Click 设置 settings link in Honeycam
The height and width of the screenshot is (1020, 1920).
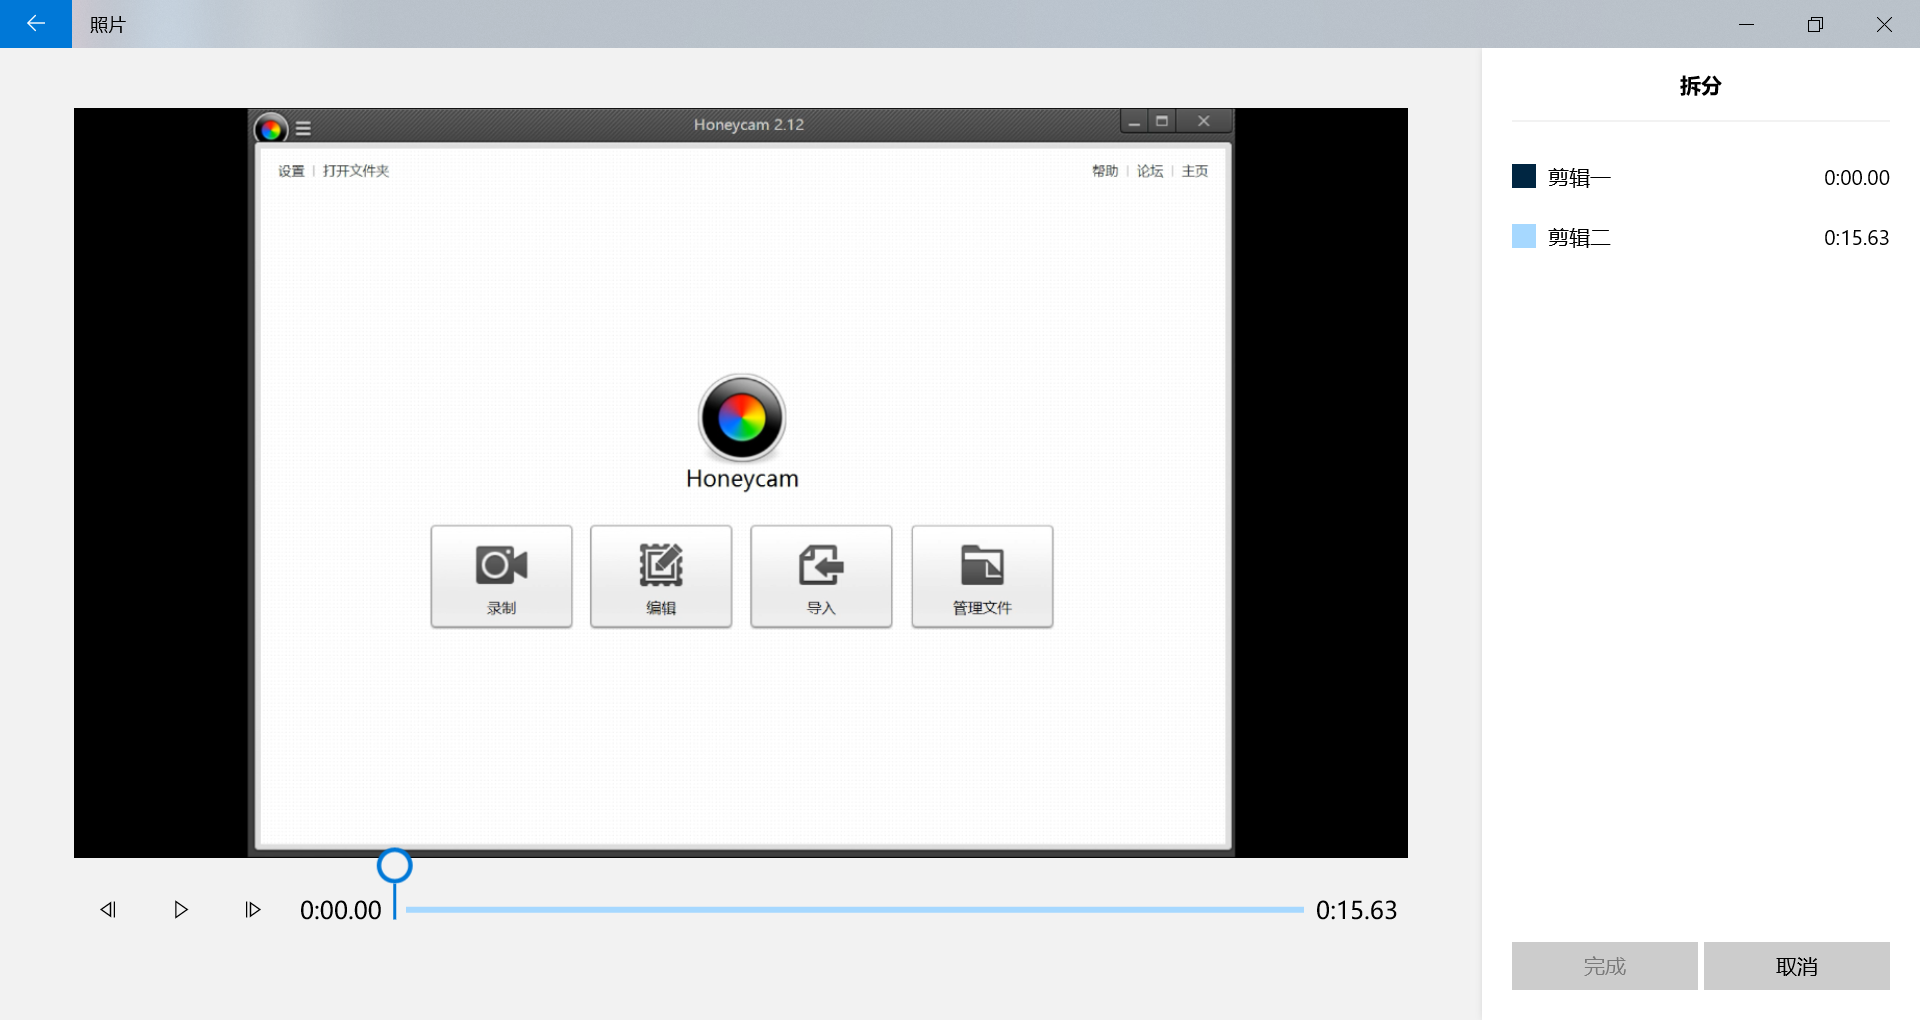[x=291, y=171]
